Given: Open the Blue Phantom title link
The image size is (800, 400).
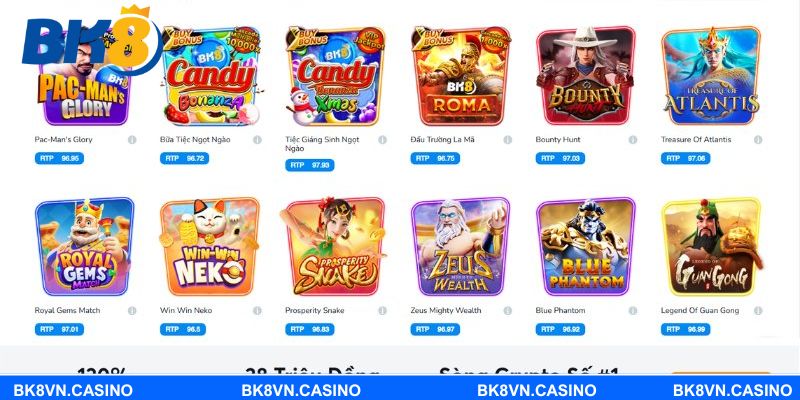Looking at the screenshot, I should tap(560, 311).
